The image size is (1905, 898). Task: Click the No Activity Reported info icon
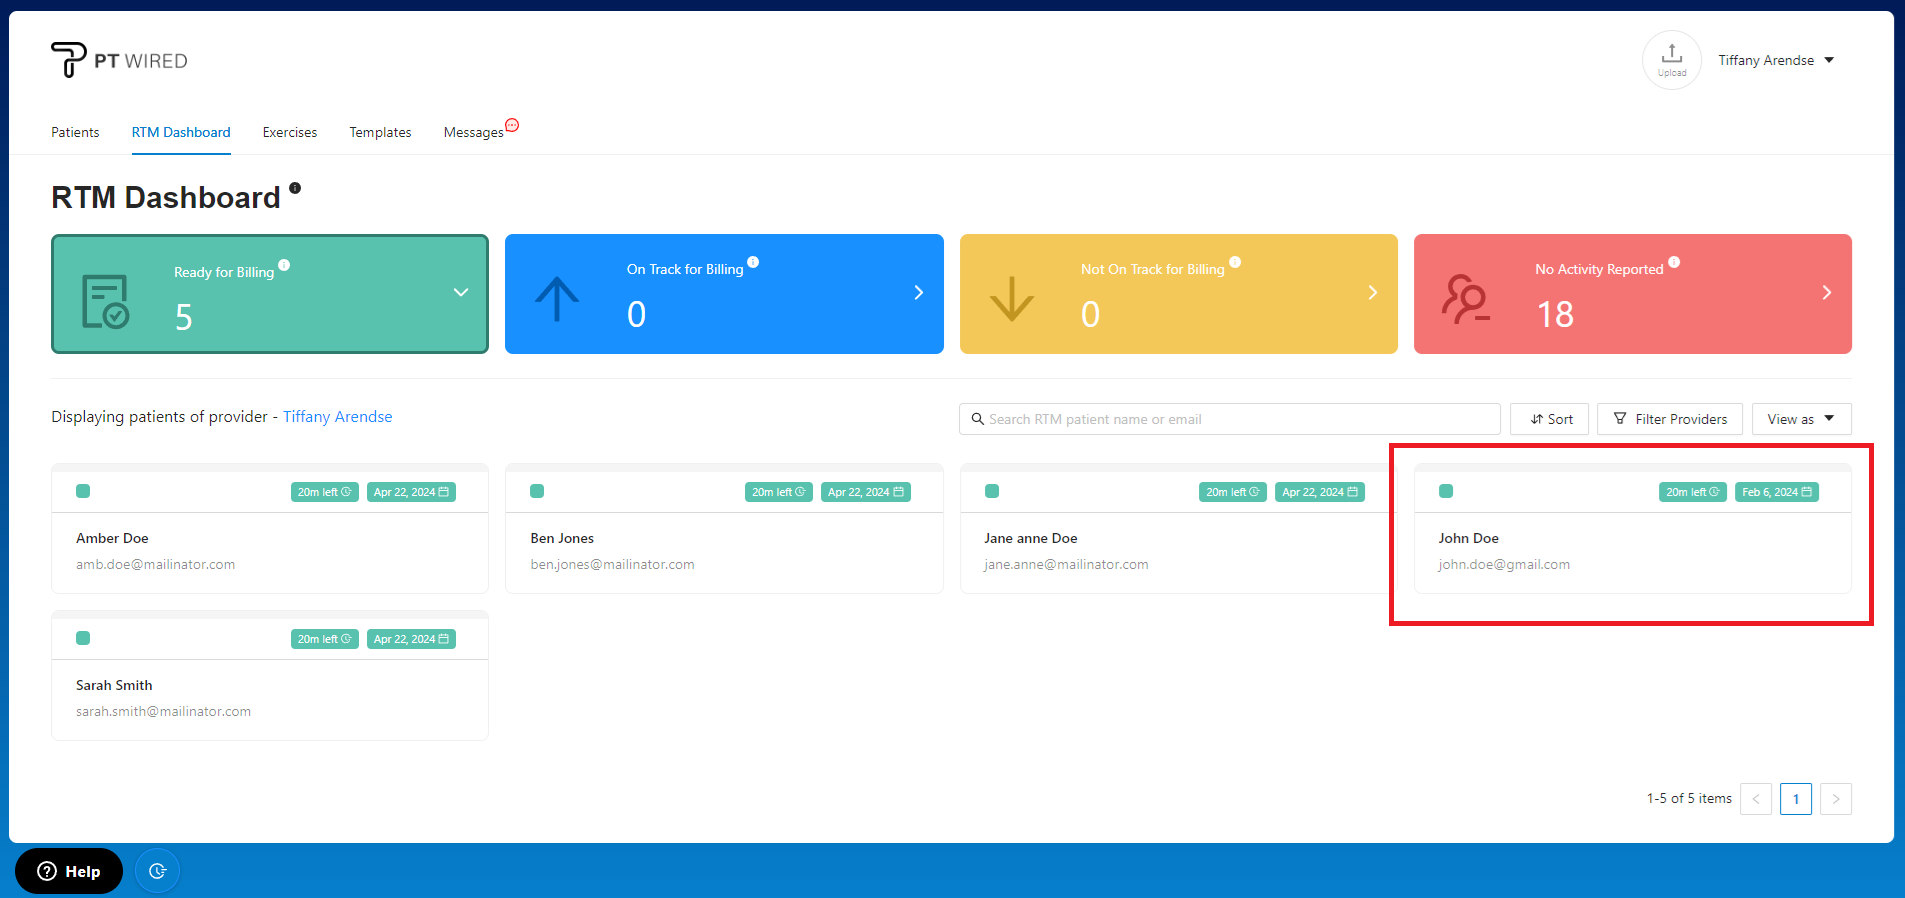(1674, 262)
